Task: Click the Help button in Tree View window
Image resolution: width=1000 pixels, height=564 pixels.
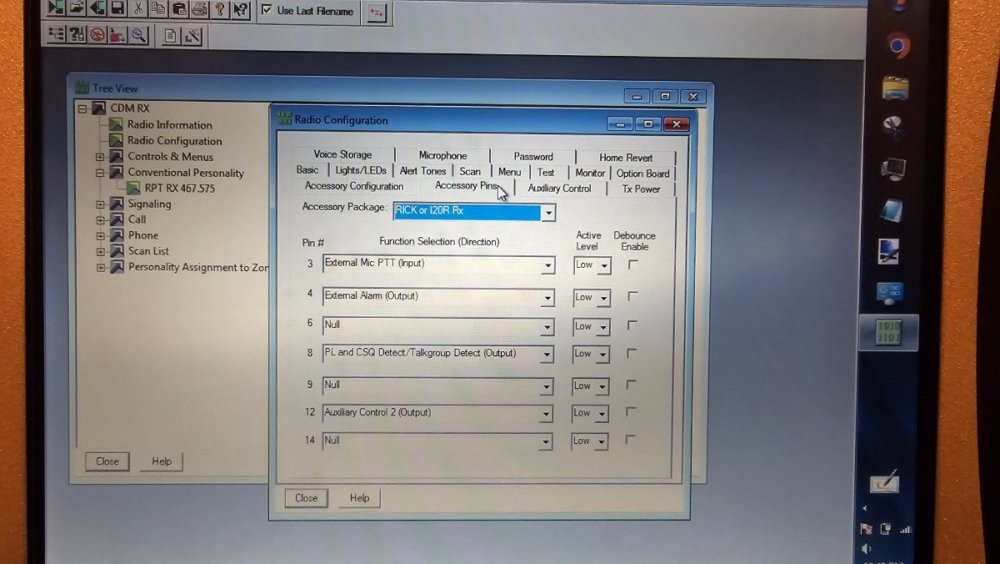Action: (161, 462)
